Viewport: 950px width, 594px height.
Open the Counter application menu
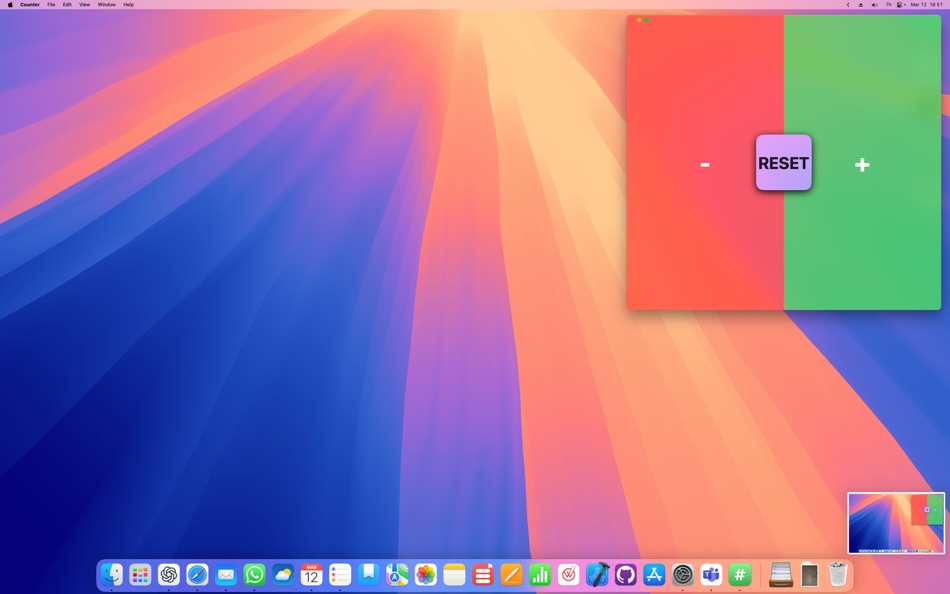[30, 4]
